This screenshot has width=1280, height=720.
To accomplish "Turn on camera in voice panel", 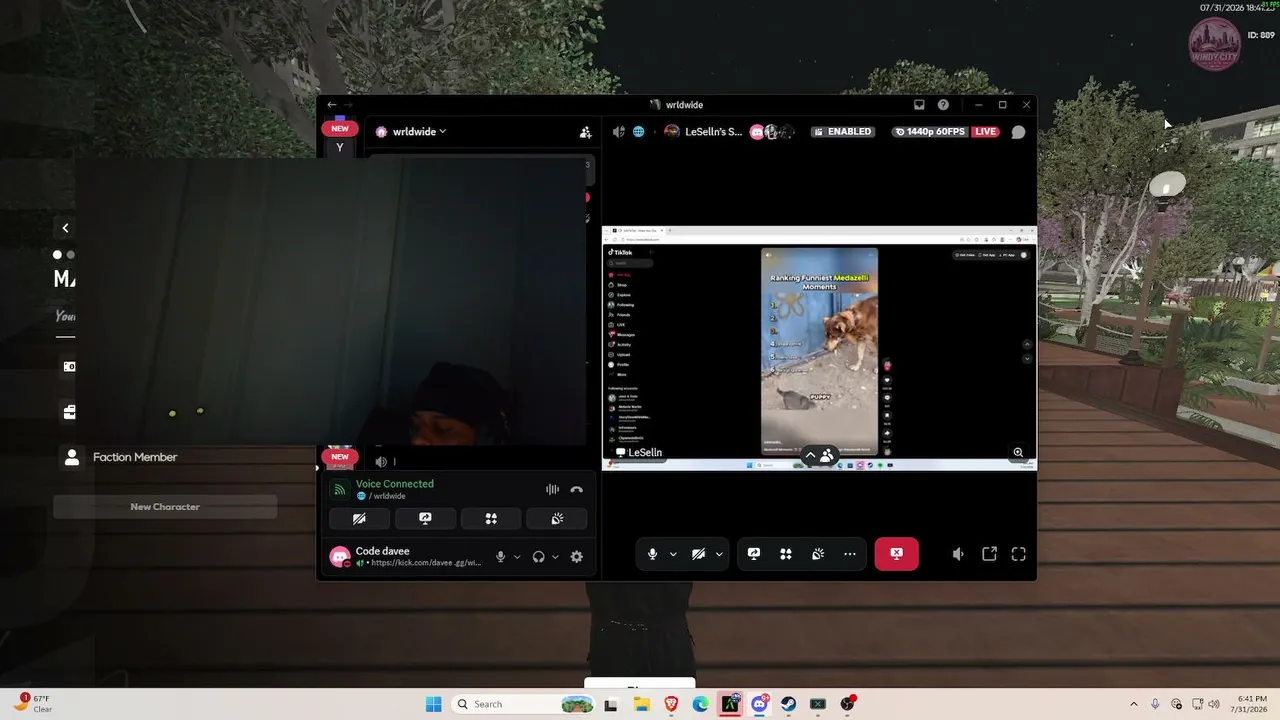I will coord(359,519).
